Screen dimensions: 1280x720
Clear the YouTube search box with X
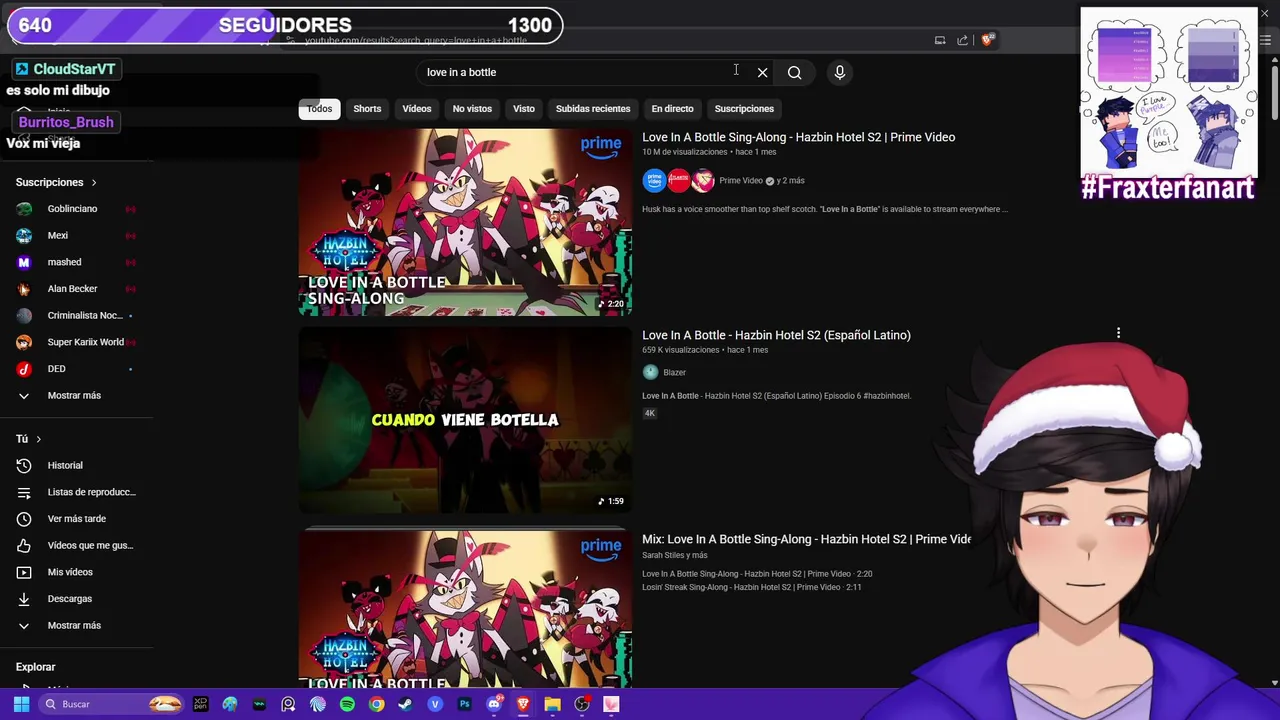762,72
